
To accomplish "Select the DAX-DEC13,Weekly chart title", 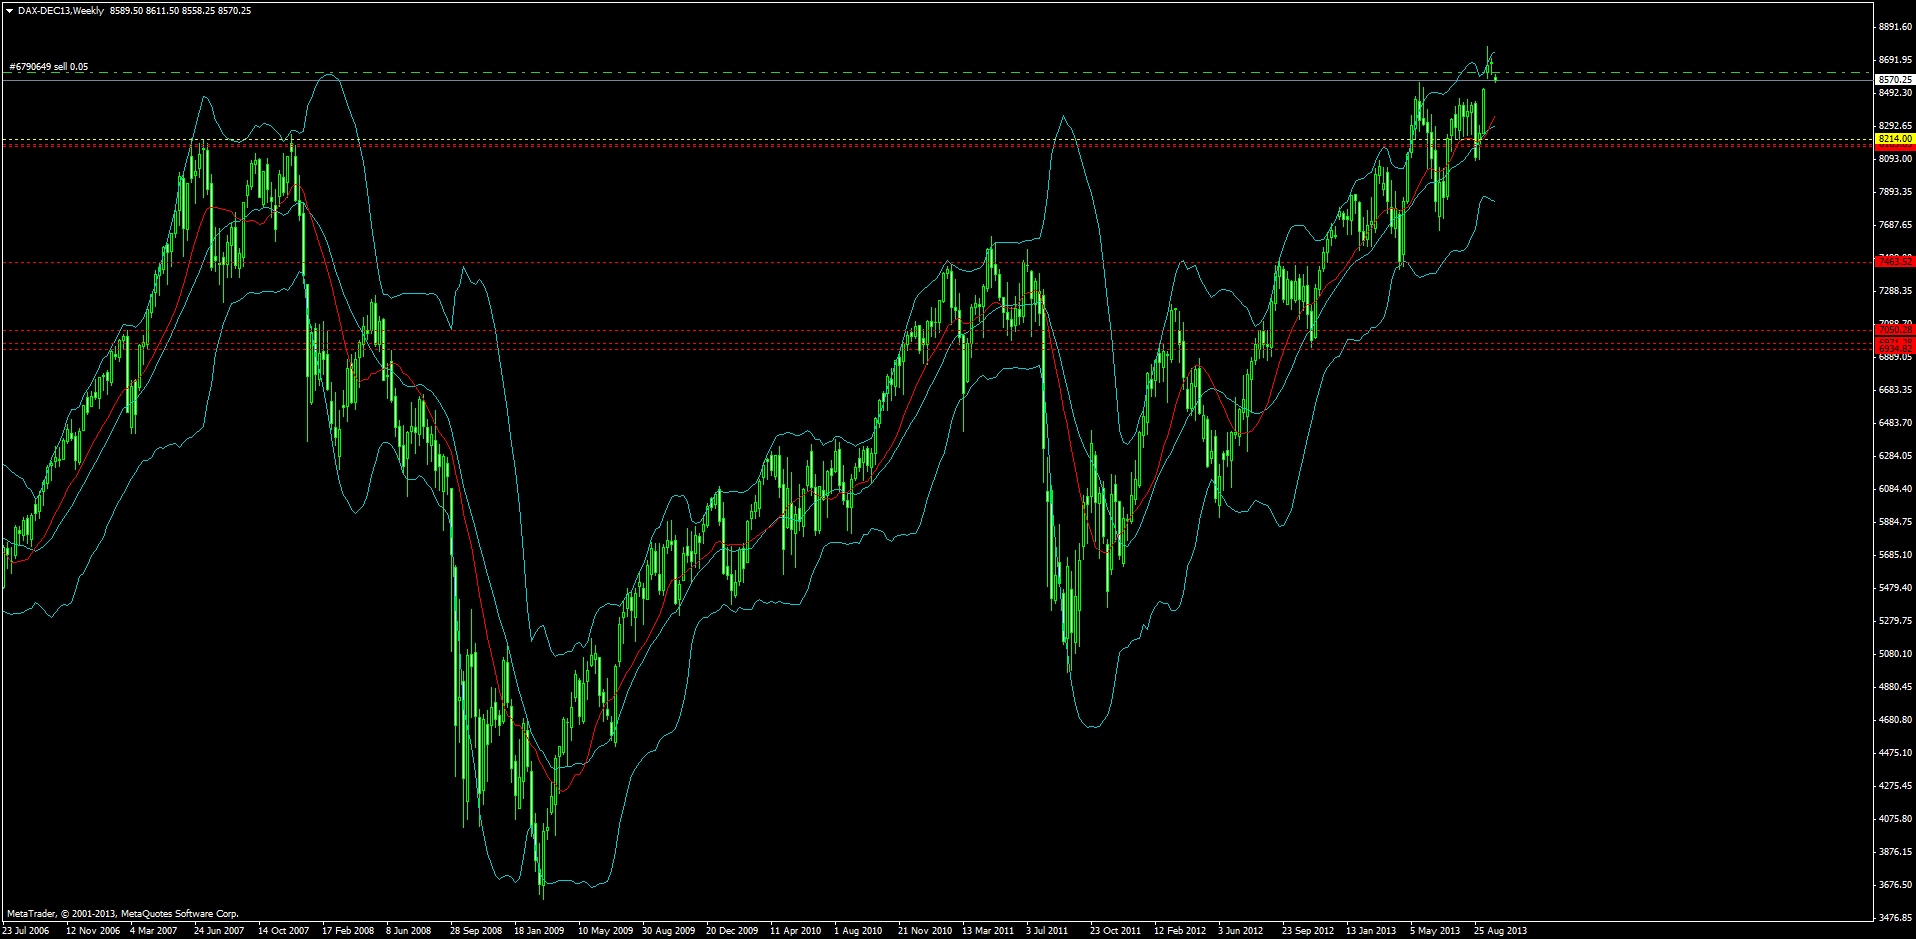I will click(60, 9).
